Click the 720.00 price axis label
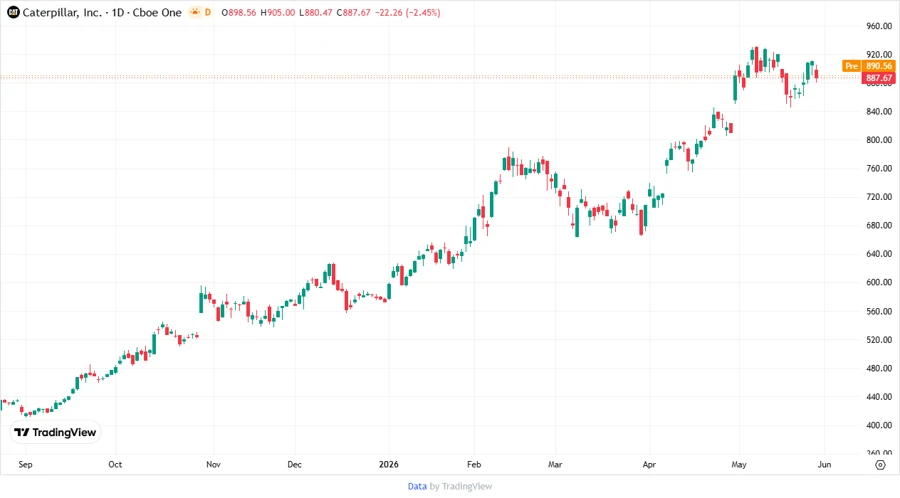 click(879, 197)
